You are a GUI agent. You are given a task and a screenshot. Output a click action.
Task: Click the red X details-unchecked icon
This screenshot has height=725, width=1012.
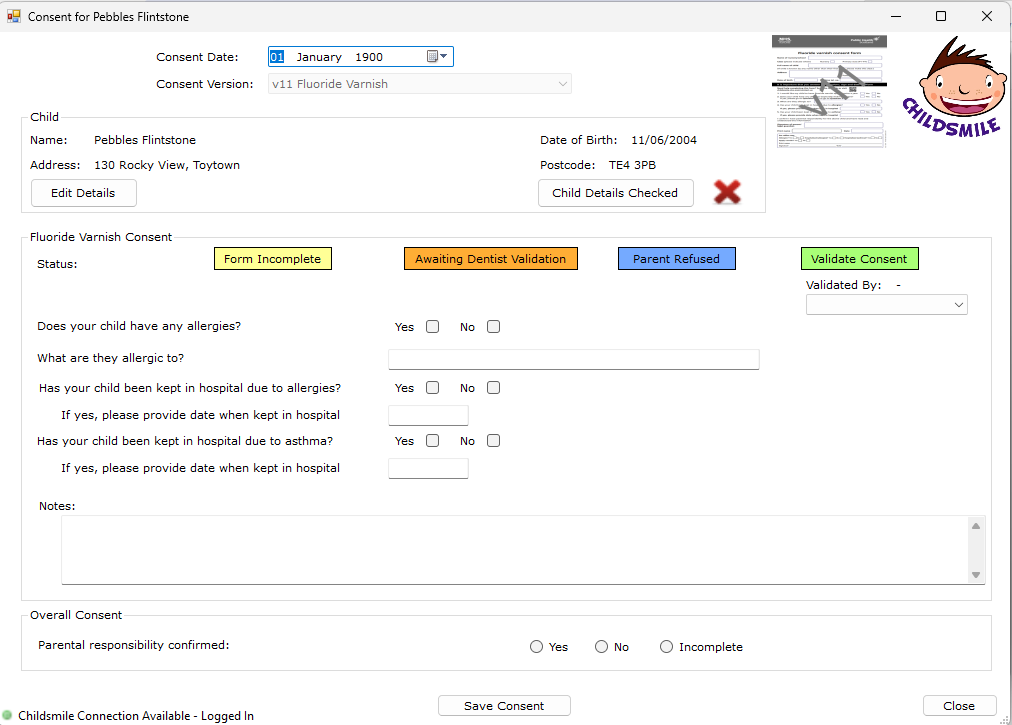[x=727, y=192]
